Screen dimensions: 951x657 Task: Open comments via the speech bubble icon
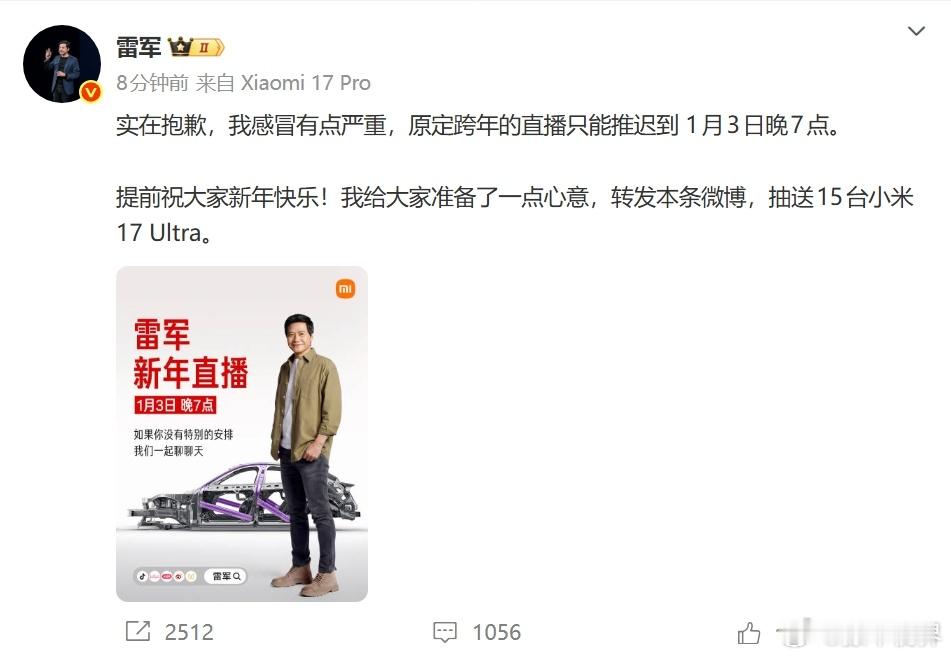(445, 632)
